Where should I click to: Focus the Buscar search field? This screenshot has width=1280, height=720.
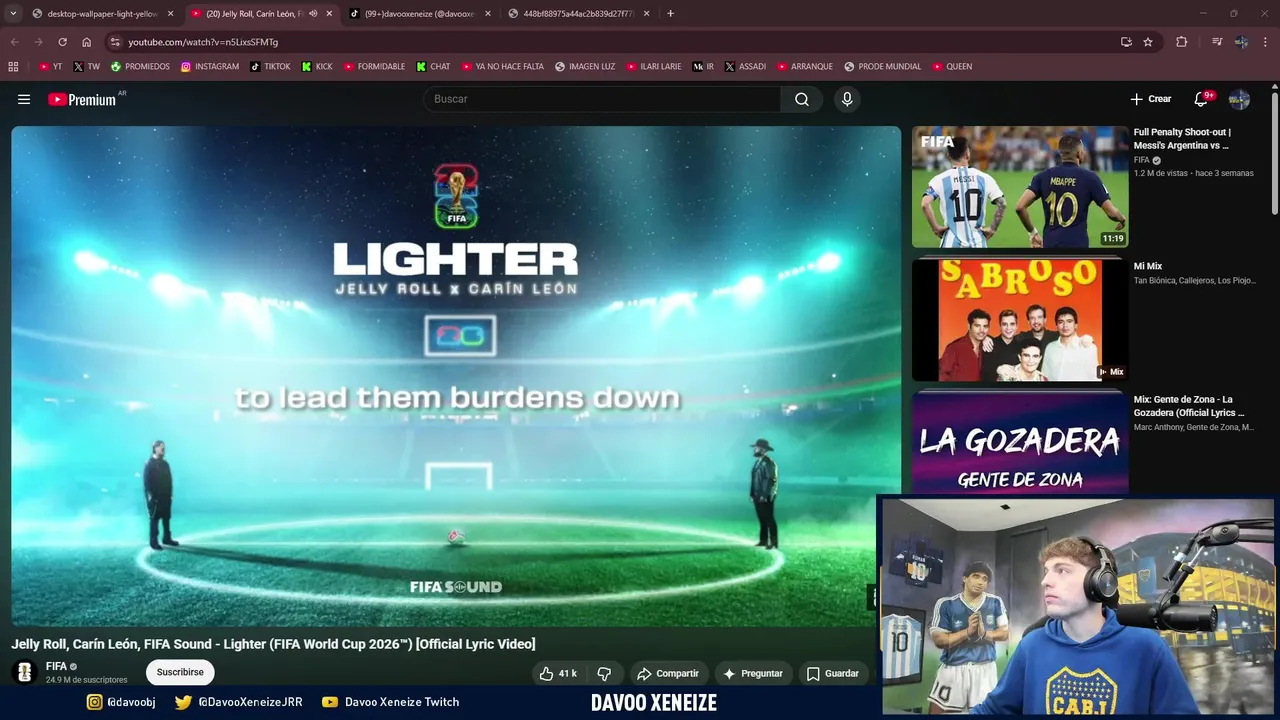click(x=602, y=99)
